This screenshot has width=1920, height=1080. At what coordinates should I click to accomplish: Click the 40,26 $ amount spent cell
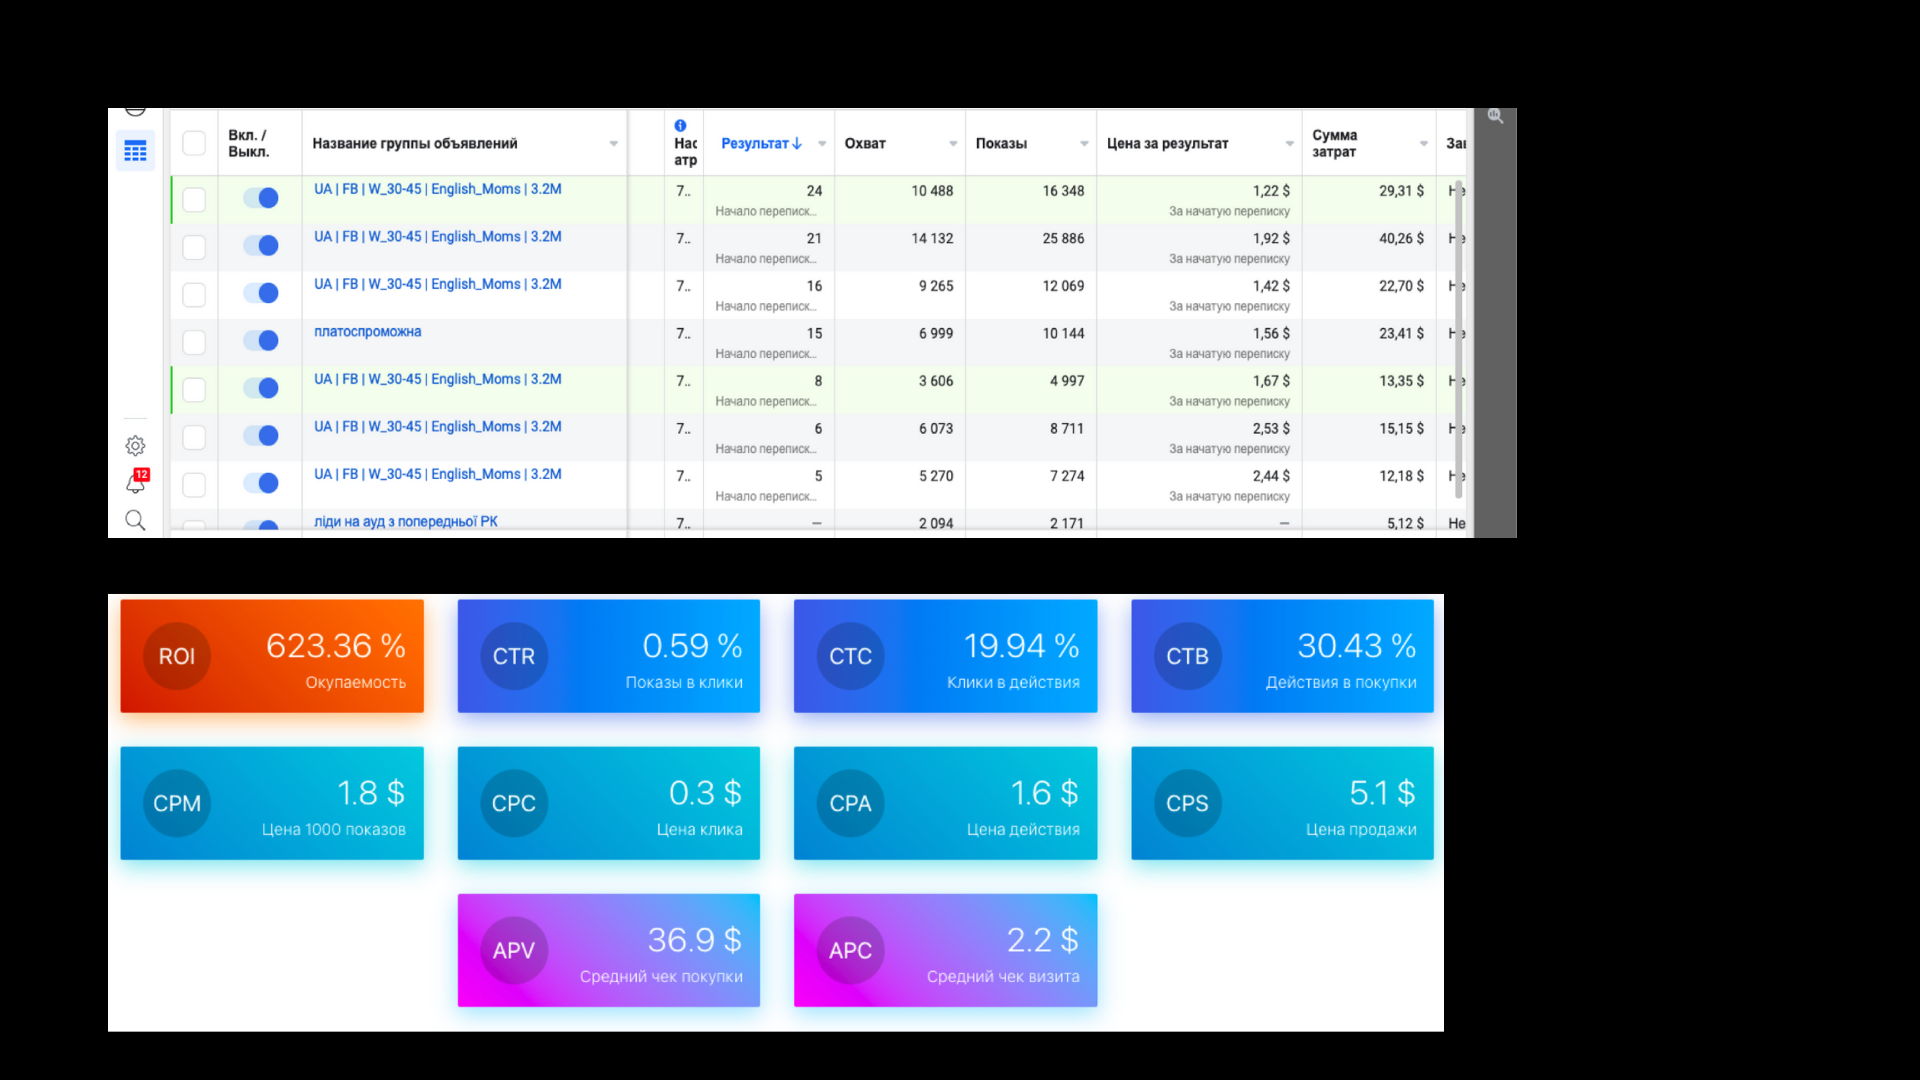(x=1402, y=239)
